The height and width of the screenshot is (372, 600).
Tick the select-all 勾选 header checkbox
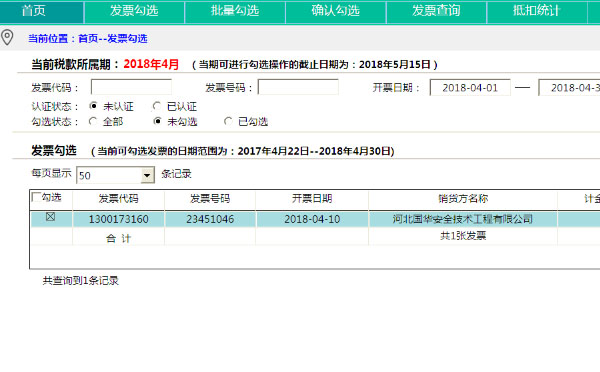(36, 197)
